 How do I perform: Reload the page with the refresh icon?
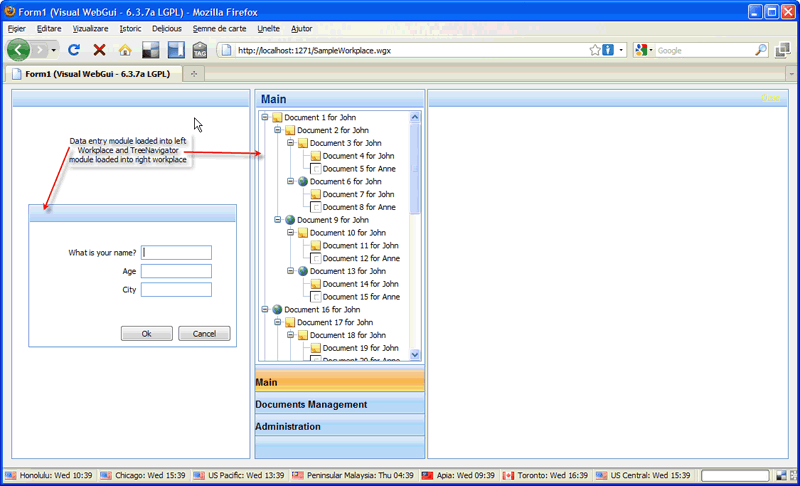74,50
